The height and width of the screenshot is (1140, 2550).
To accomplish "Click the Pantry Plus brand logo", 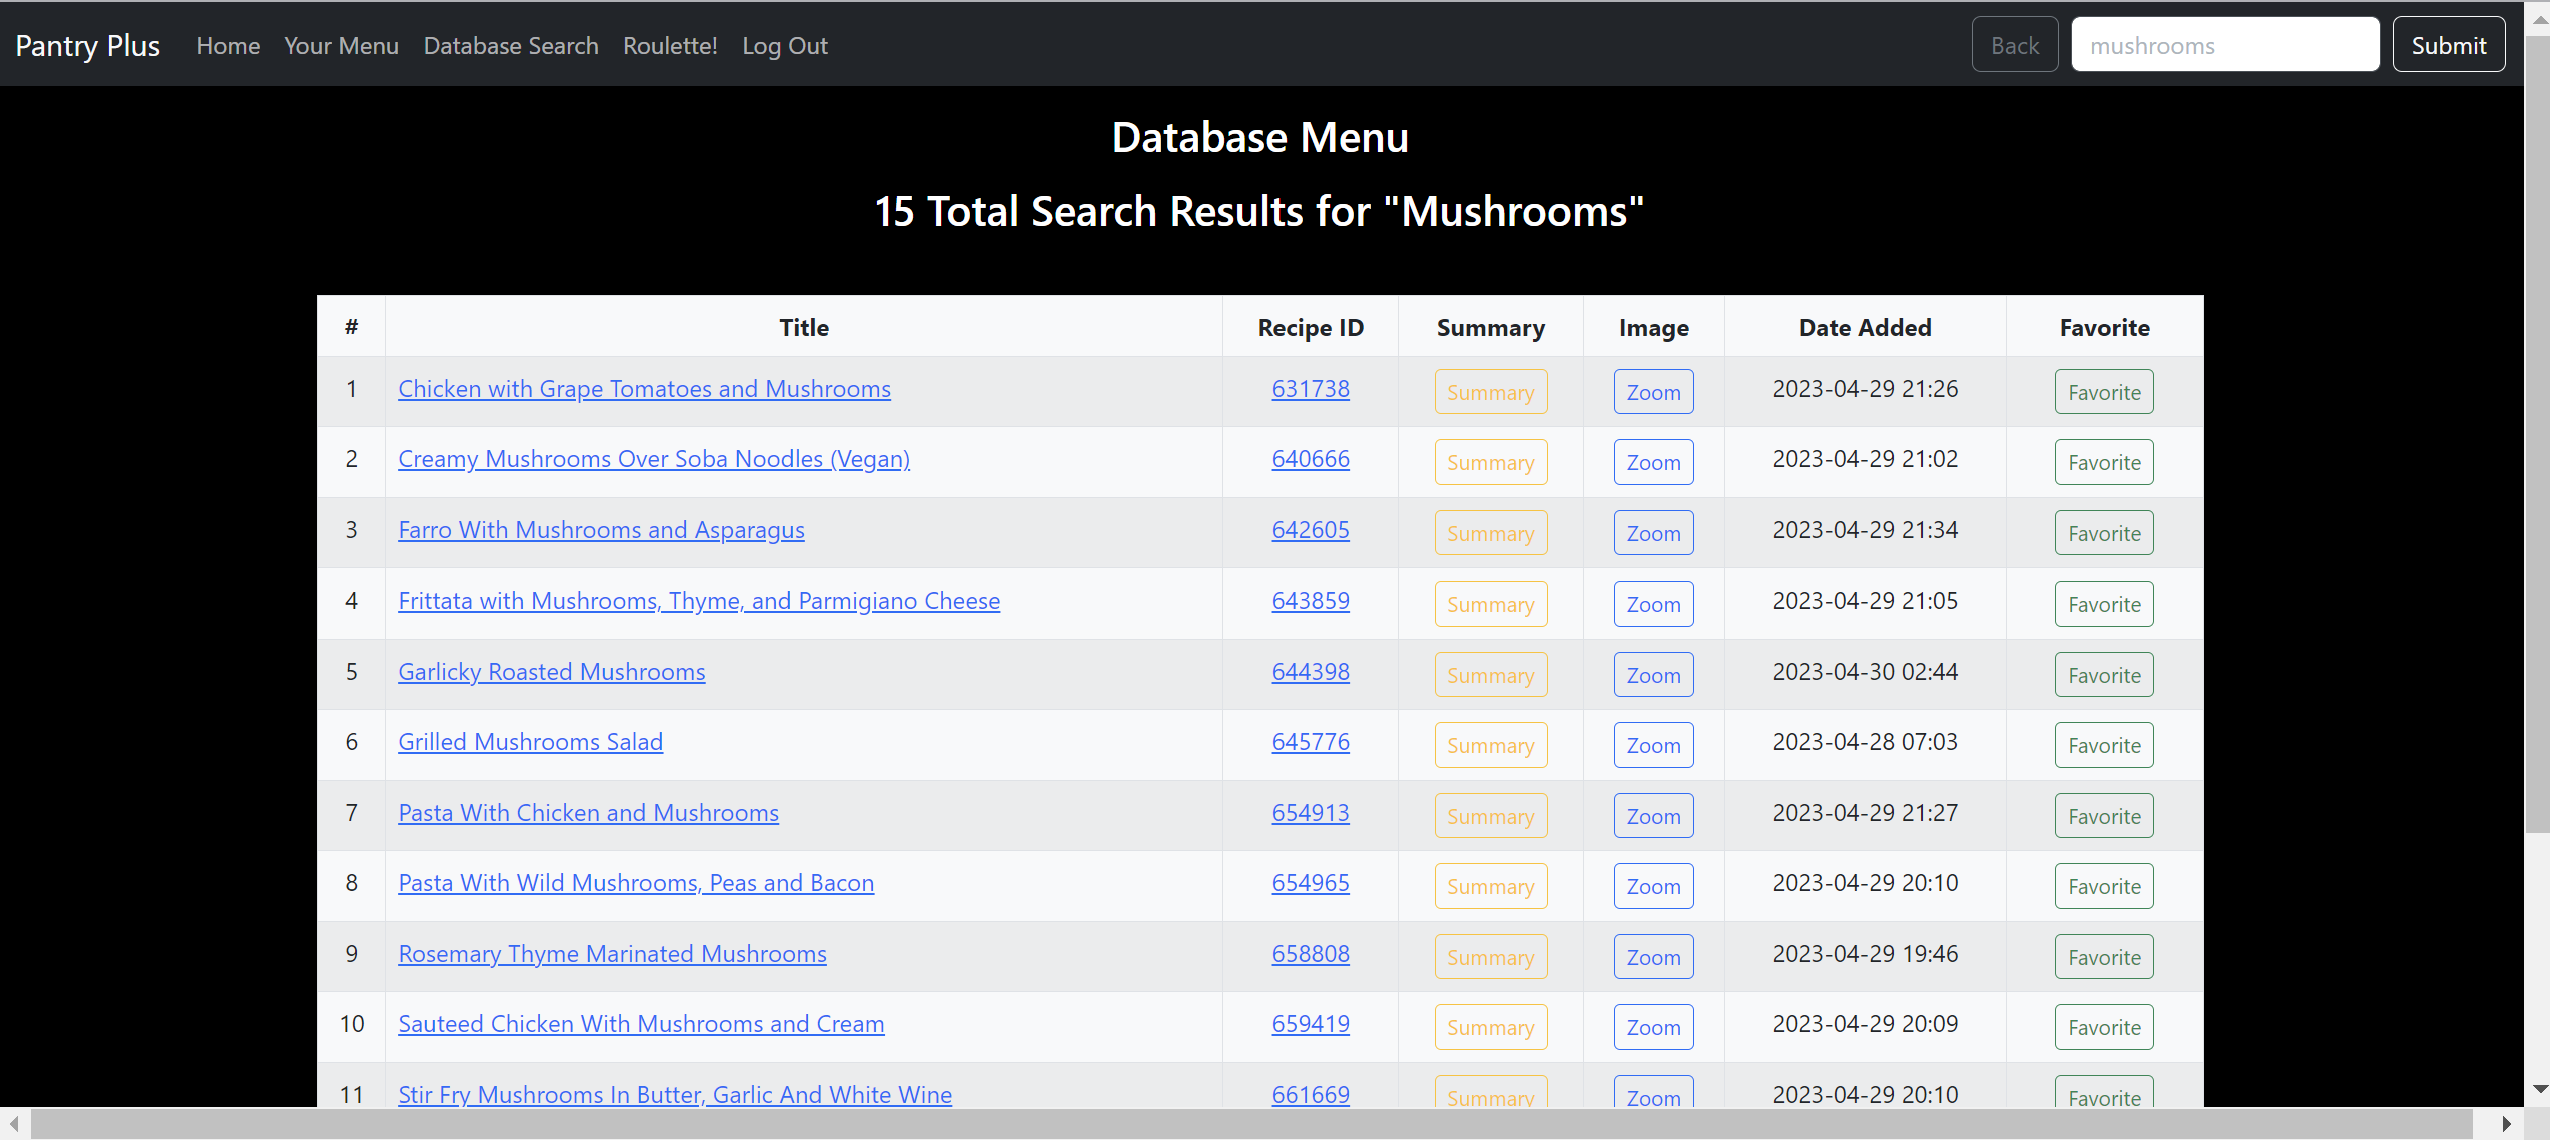I will tap(87, 46).
